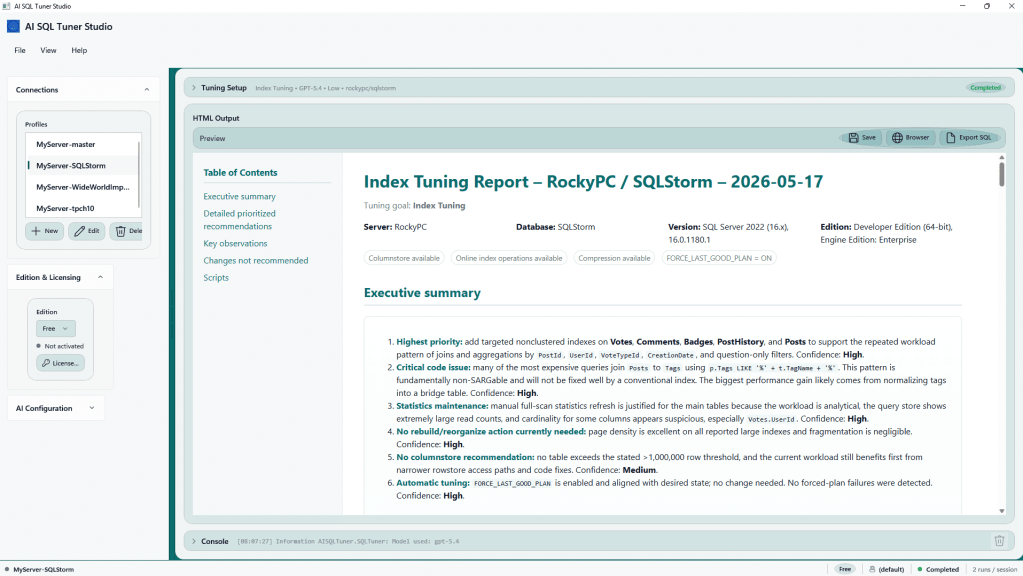
Task: Open the License dialog with key icon
Action: pos(60,363)
